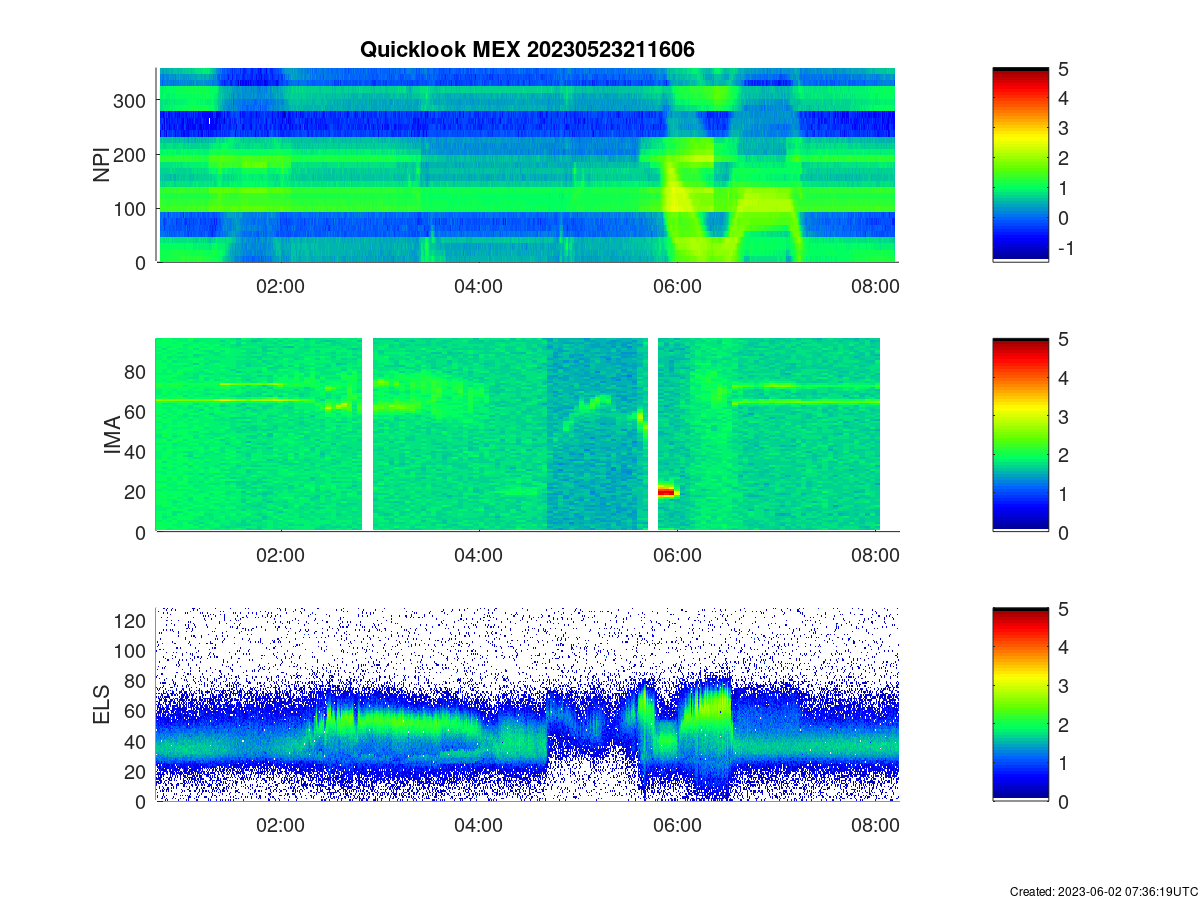Click the 20 tick on ELS axis
The height and width of the screenshot is (900, 1200).
pos(137,771)
